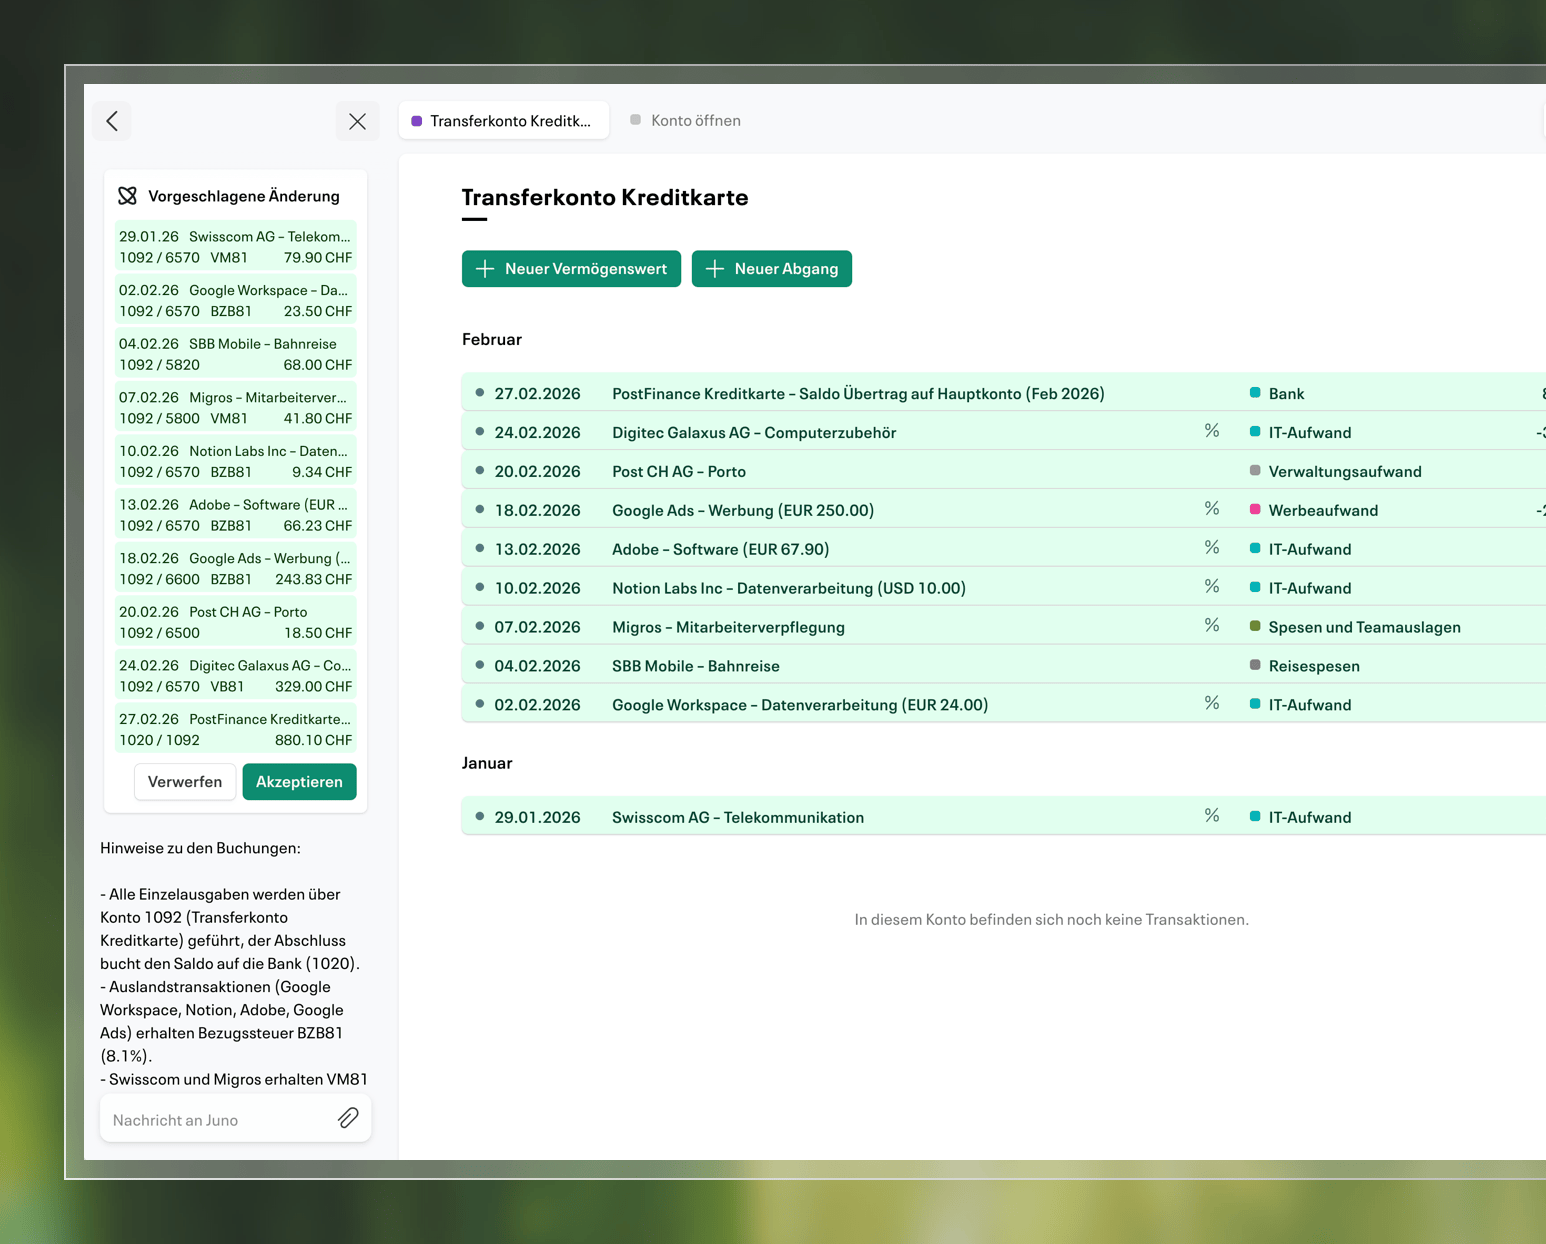Screen dimensions: 1546x1244
Task: Click status dot of 04.02.2026 SBB Mobile row
Action: 480,665
